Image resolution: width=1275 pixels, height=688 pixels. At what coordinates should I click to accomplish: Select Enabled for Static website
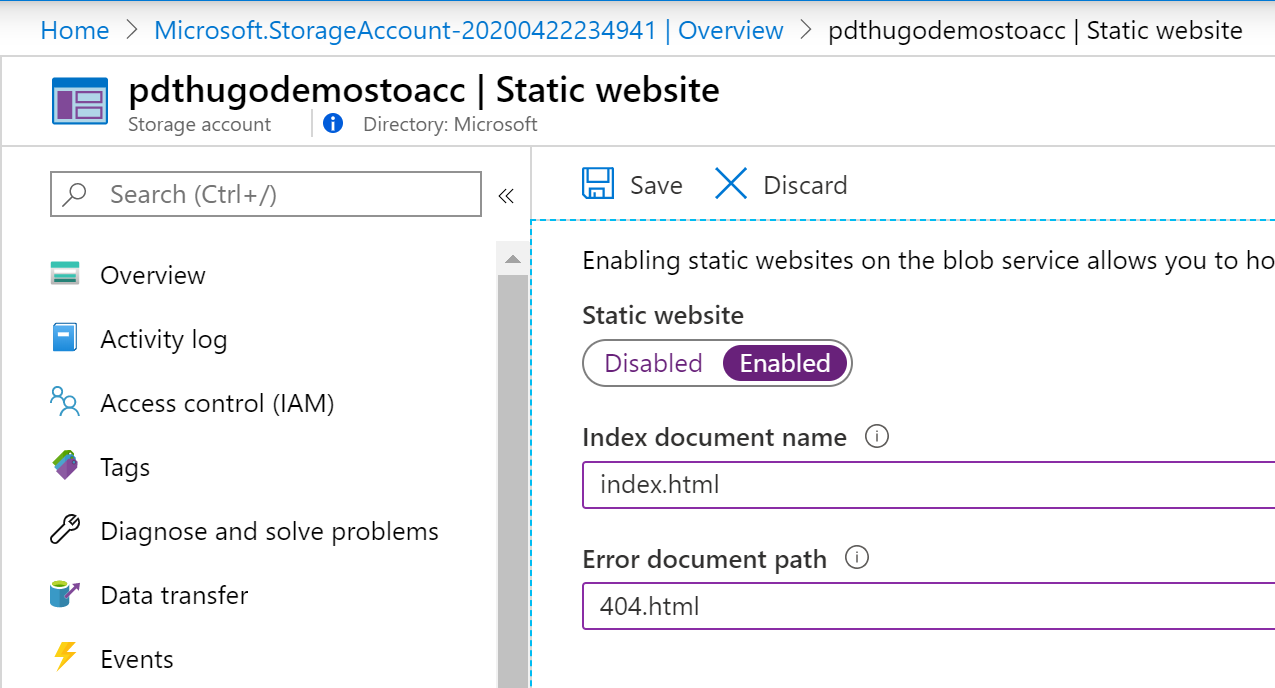[x=785, y=363]
